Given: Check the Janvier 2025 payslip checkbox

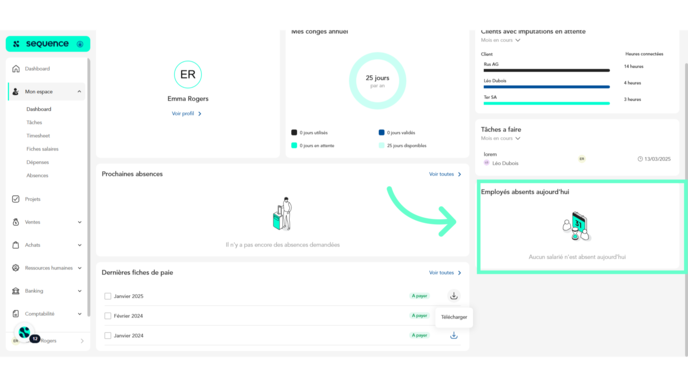Looking at the screenshot, I should tap(108, 296).
